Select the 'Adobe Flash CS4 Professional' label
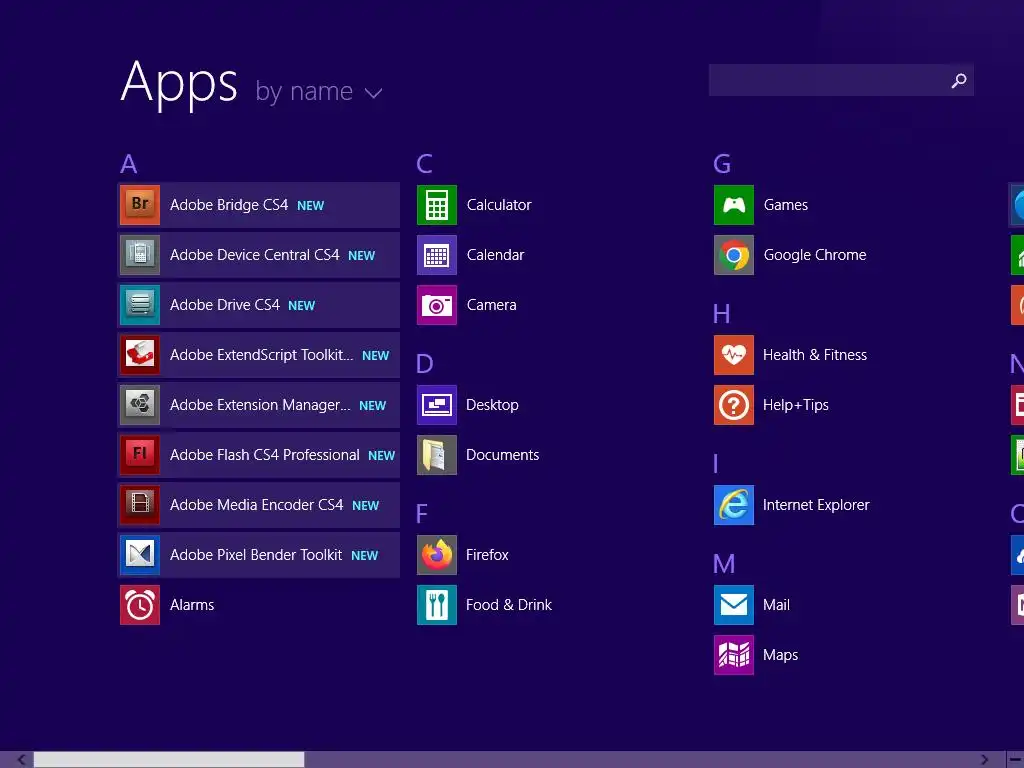Screen dimensions: 1024x768 click(264, 455)
